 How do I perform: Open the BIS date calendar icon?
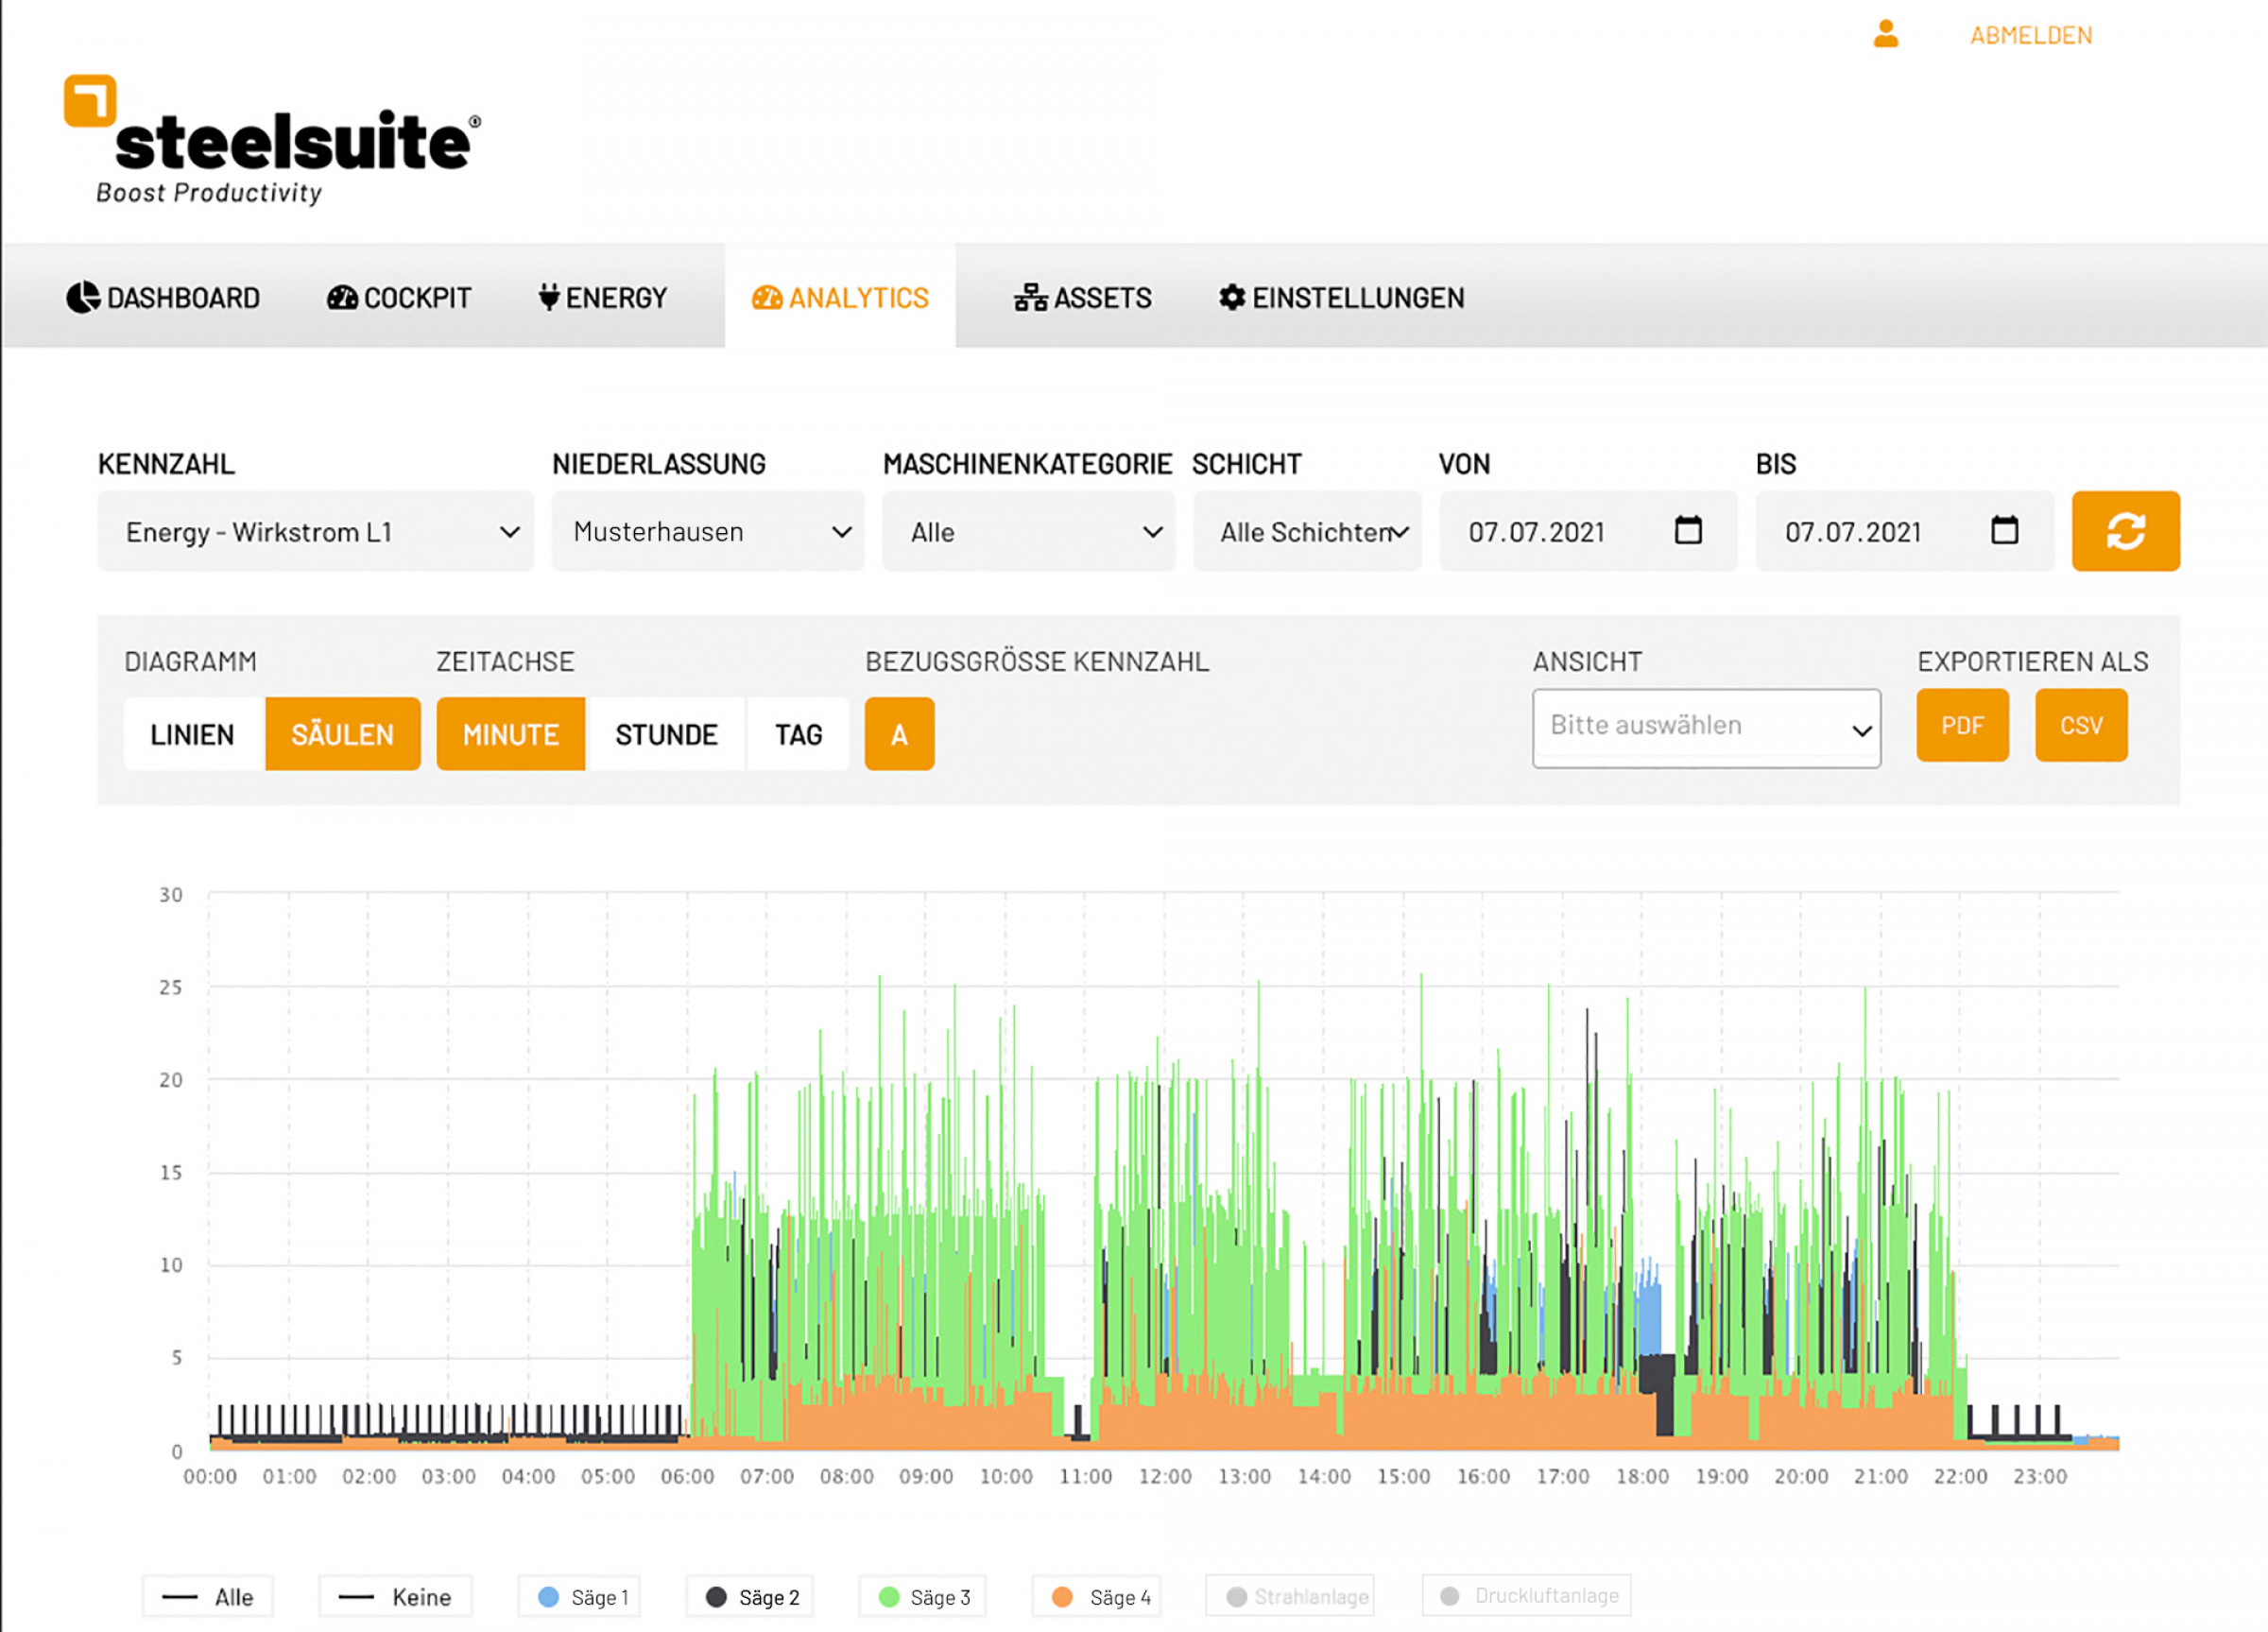(x=2004, y=530)
